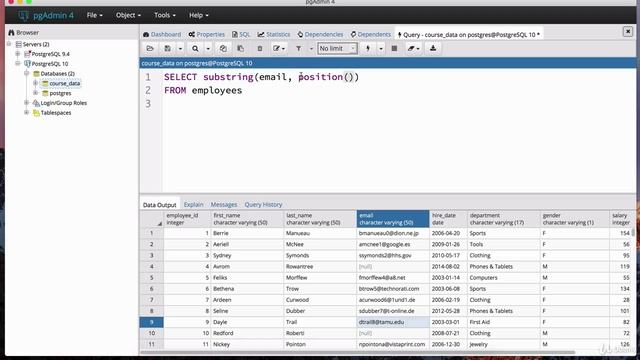
Task: Click the hire_date column header
Action: (x=448, y=219)
